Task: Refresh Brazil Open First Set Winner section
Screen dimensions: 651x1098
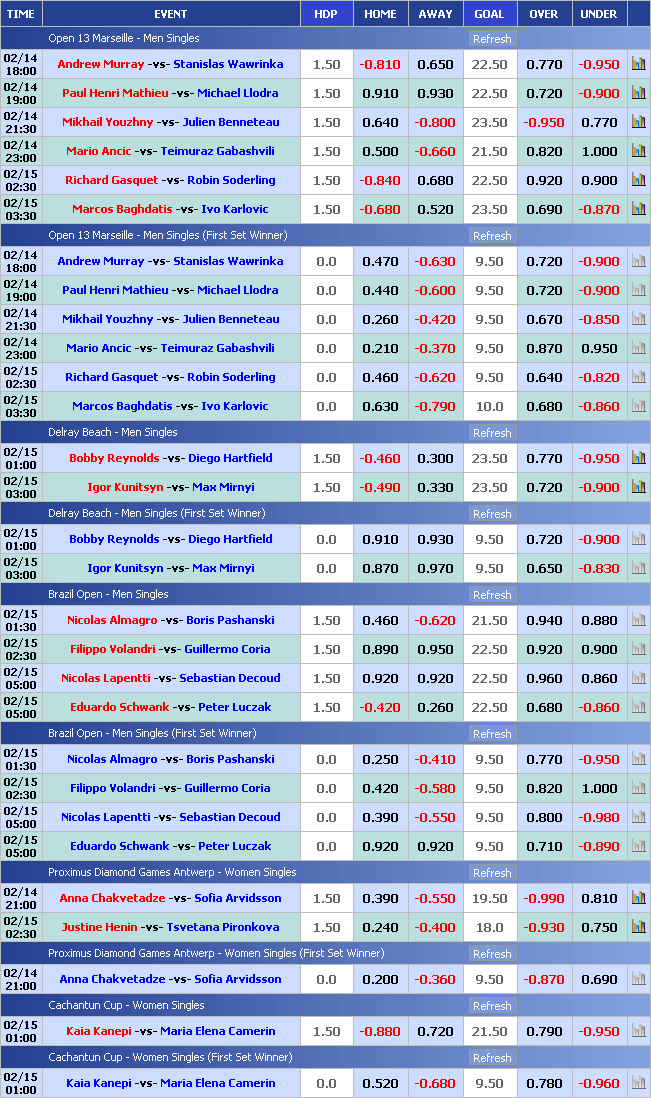Action: (x=492, y=734)
